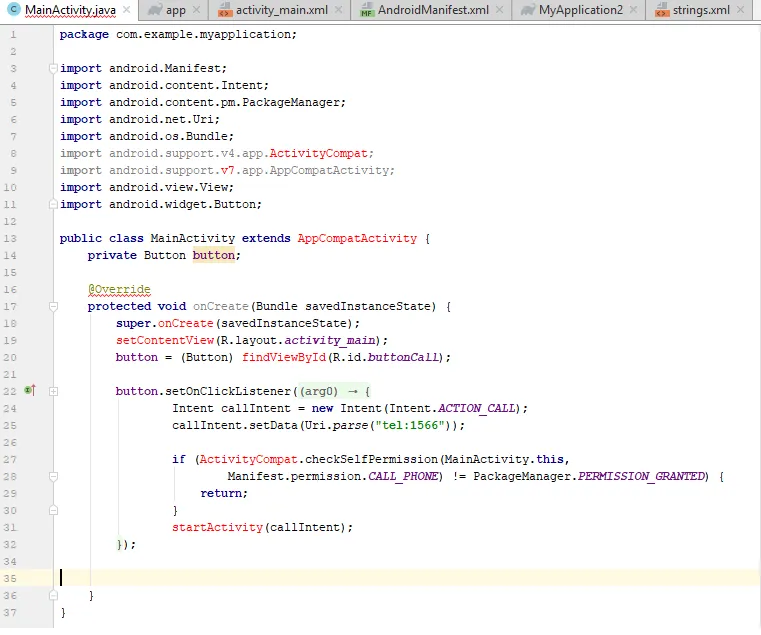761x635 pixels.
Task: Close the MainActivity.java tab
Action: point(126,10)
